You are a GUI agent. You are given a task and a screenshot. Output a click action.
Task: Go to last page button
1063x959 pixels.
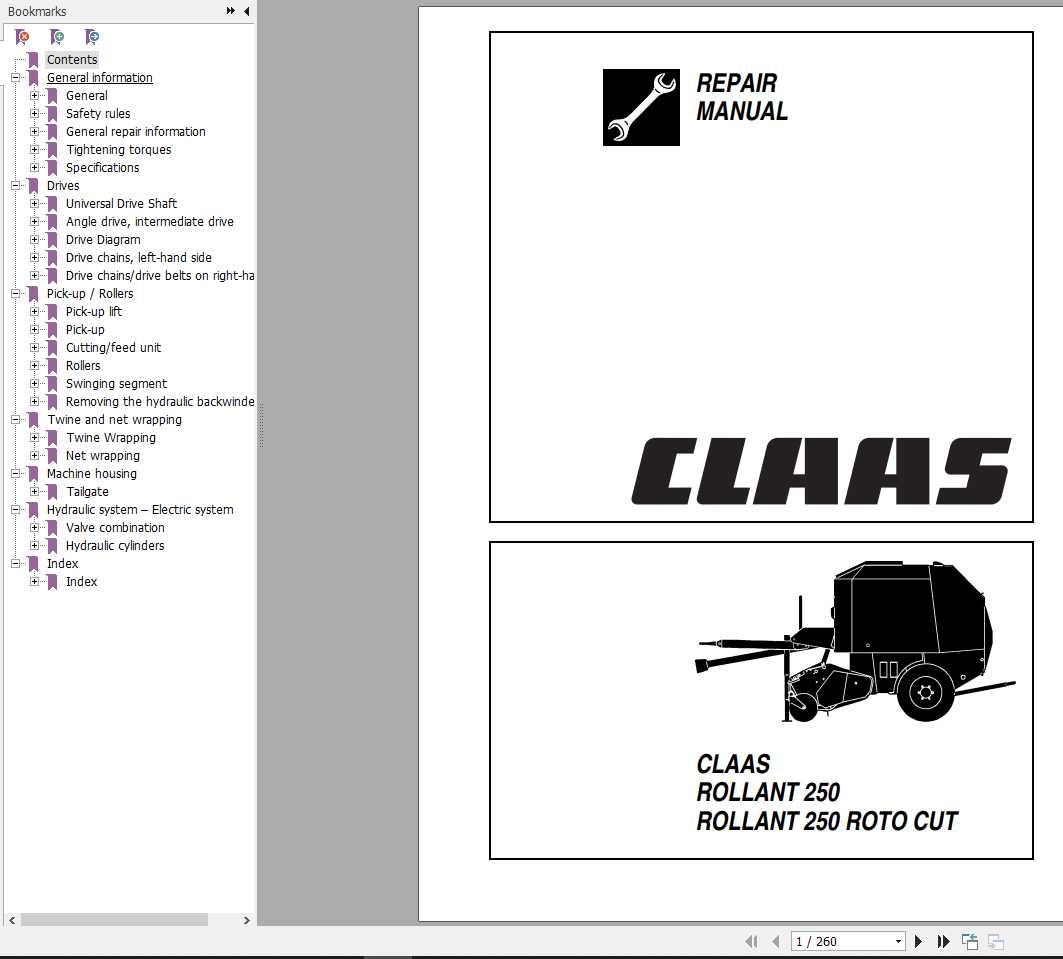[x=943, y=941]
